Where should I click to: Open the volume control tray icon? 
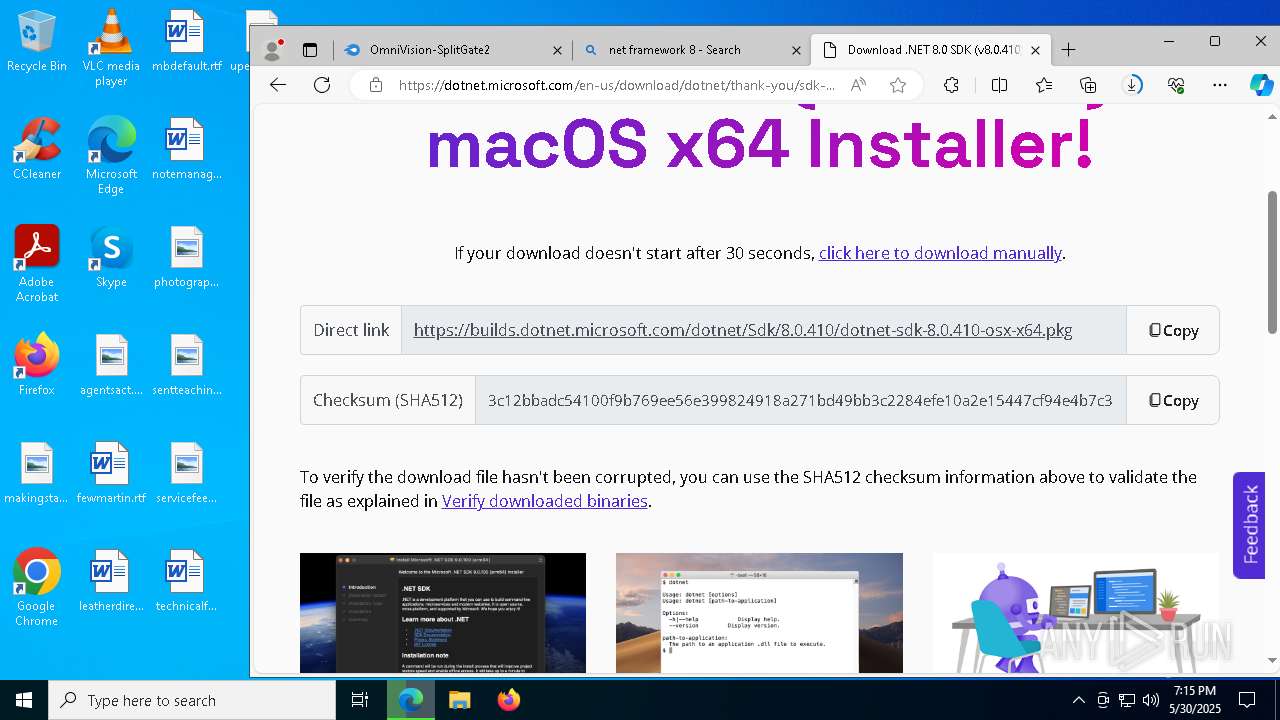pyautogui.click(x=1151, y=700)
